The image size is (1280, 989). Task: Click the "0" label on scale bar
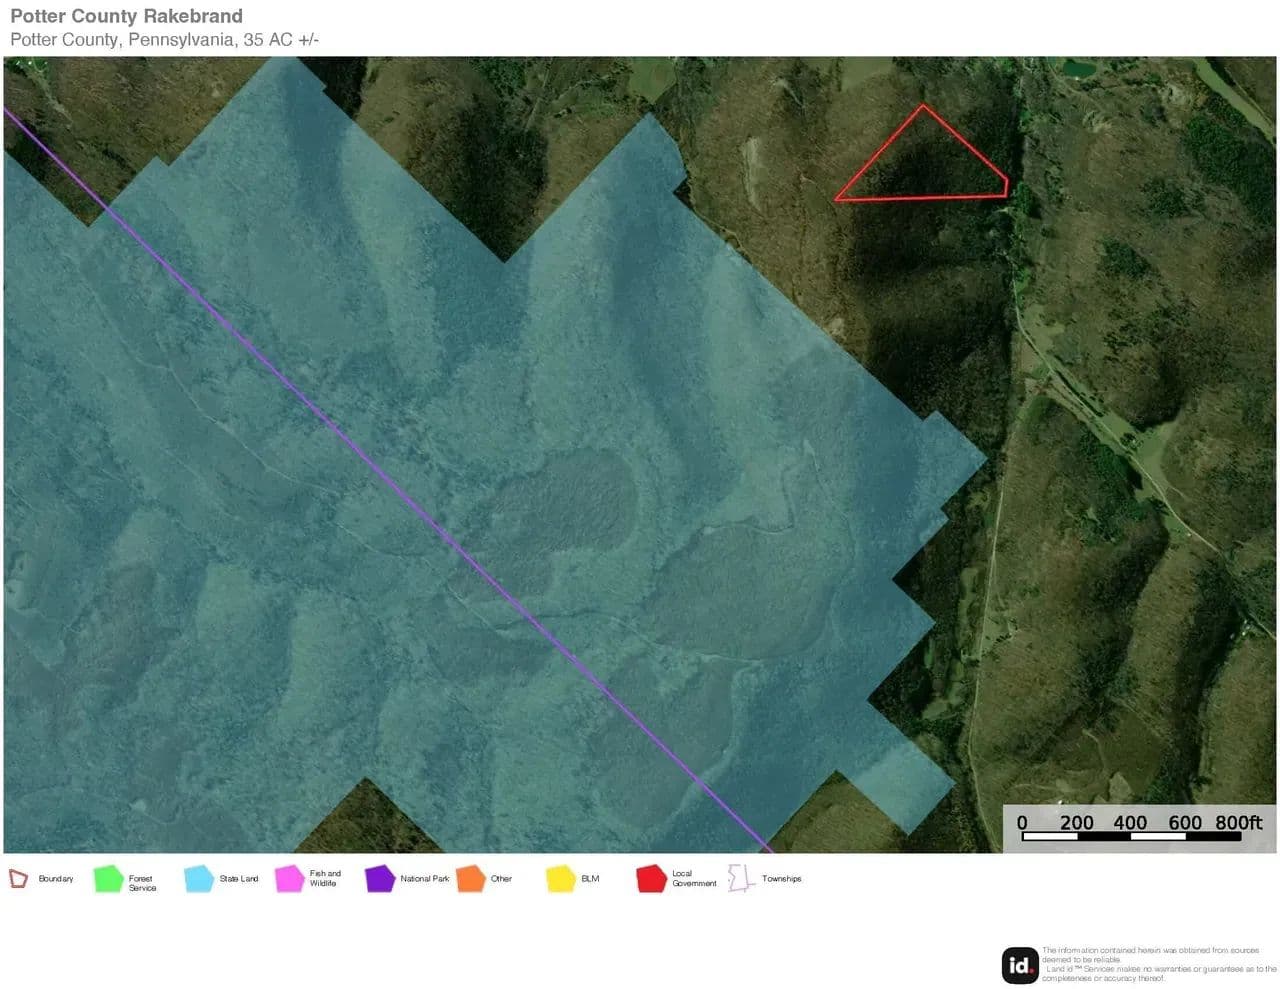pos(1022,822)
